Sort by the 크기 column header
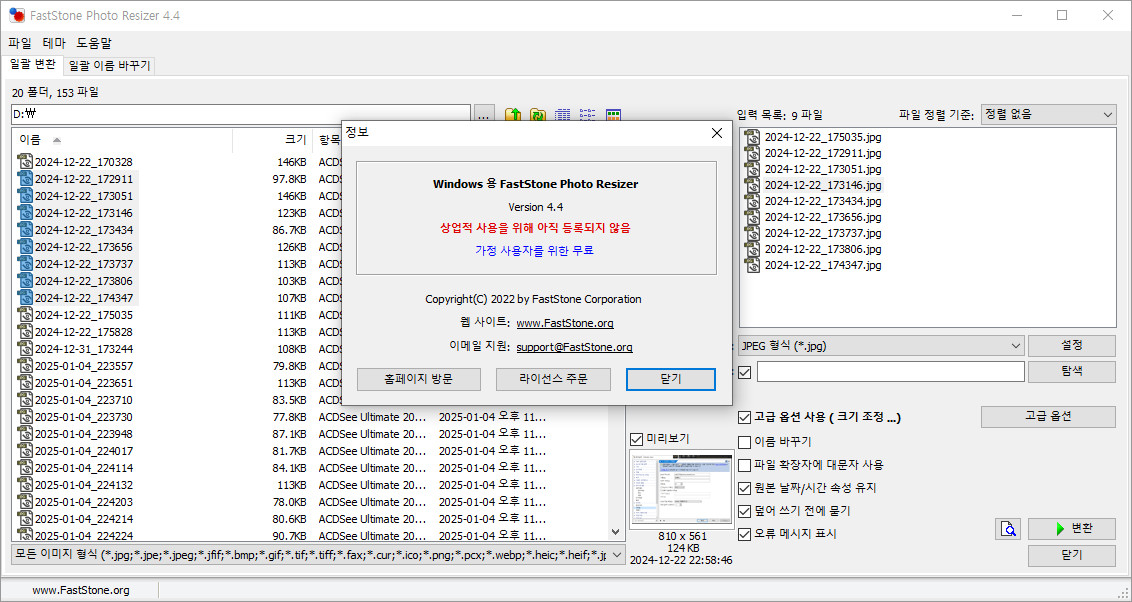This screenshot has height=602, width=1132. tap(273, 139)
